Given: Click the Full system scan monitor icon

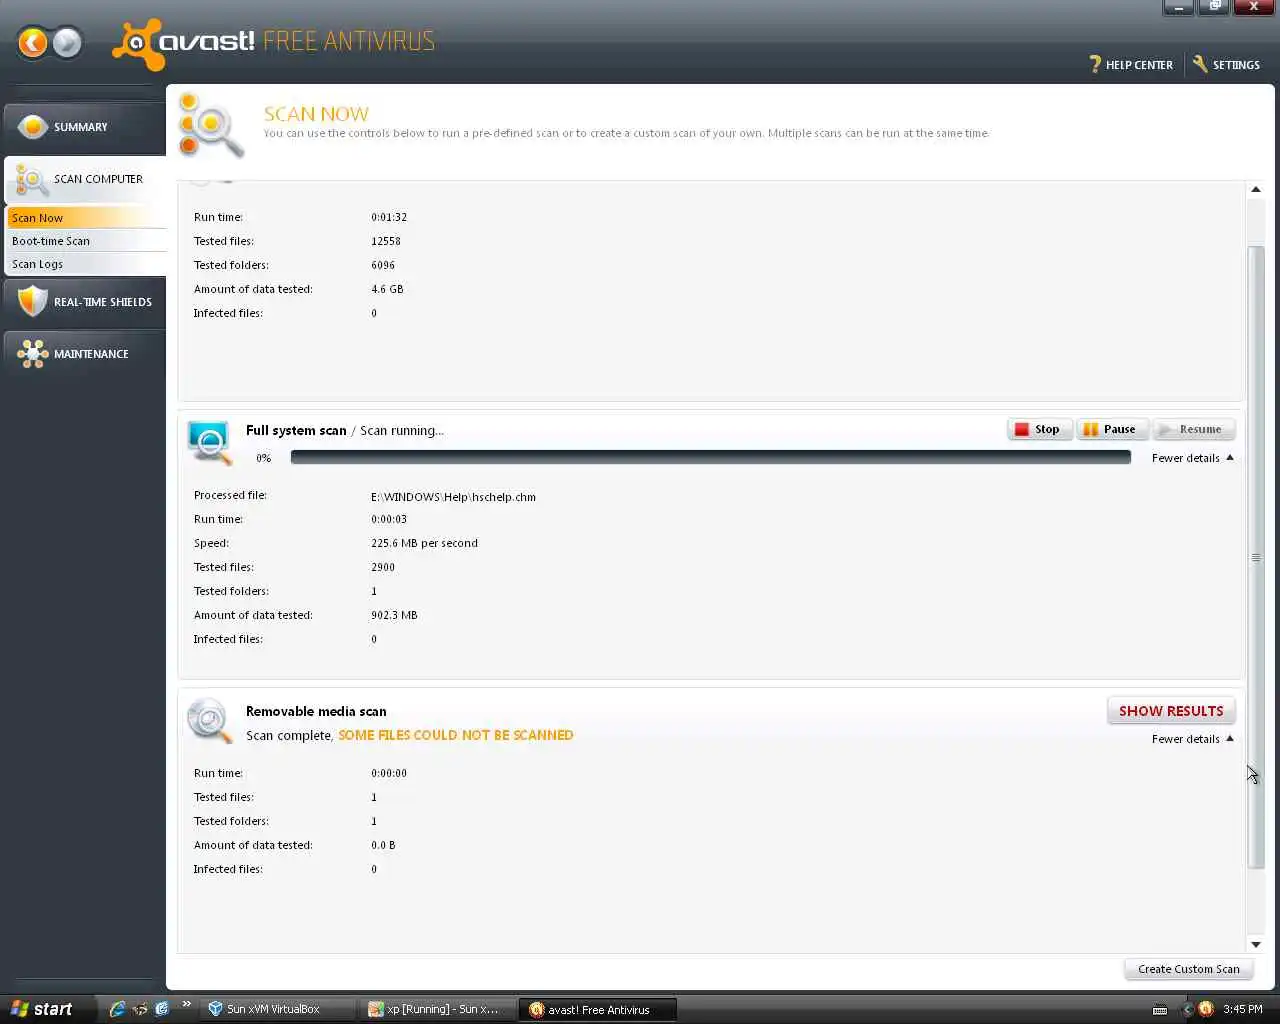Looking at the screenshot, I should [209, 441].
